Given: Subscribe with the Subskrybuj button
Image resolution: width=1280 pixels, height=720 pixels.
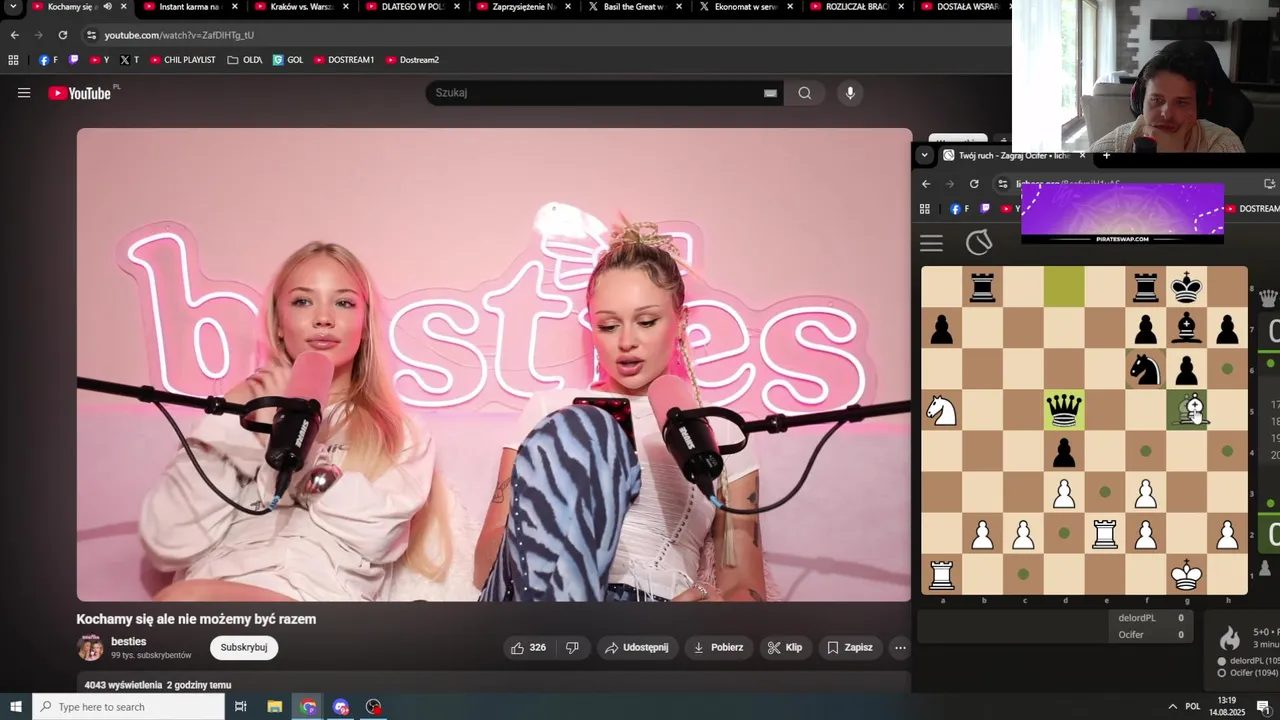Looking at the screenshot, I should tap(244, 648).
